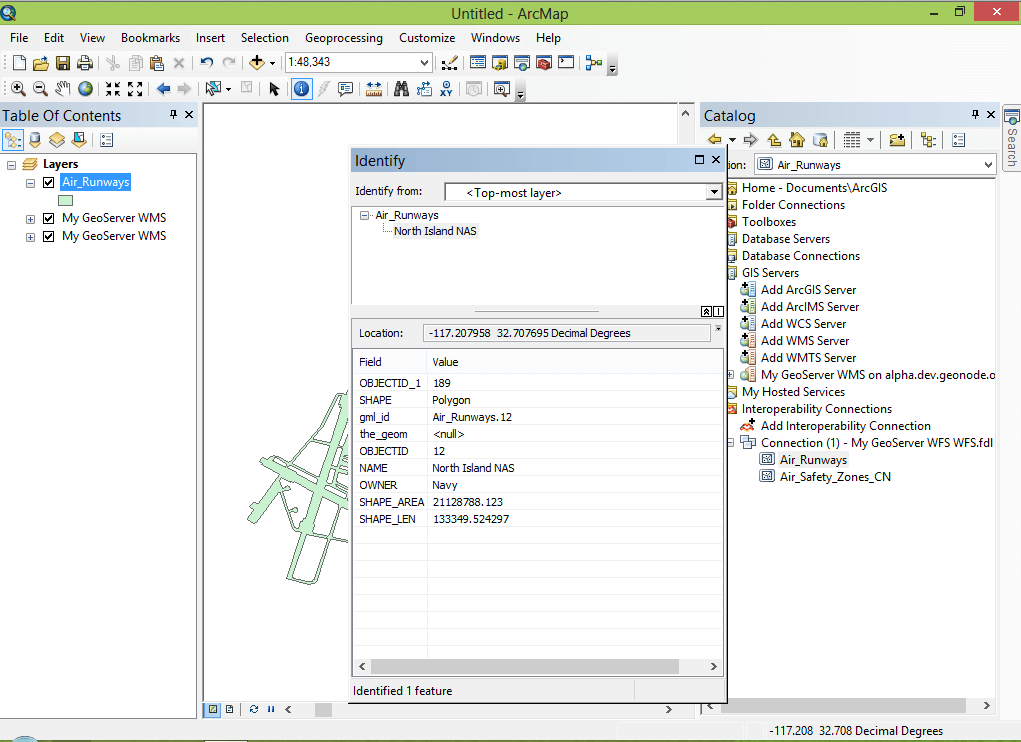Open the Bookmarks menu
This screenshot has width=1021, height=742.
pos(150,38)
